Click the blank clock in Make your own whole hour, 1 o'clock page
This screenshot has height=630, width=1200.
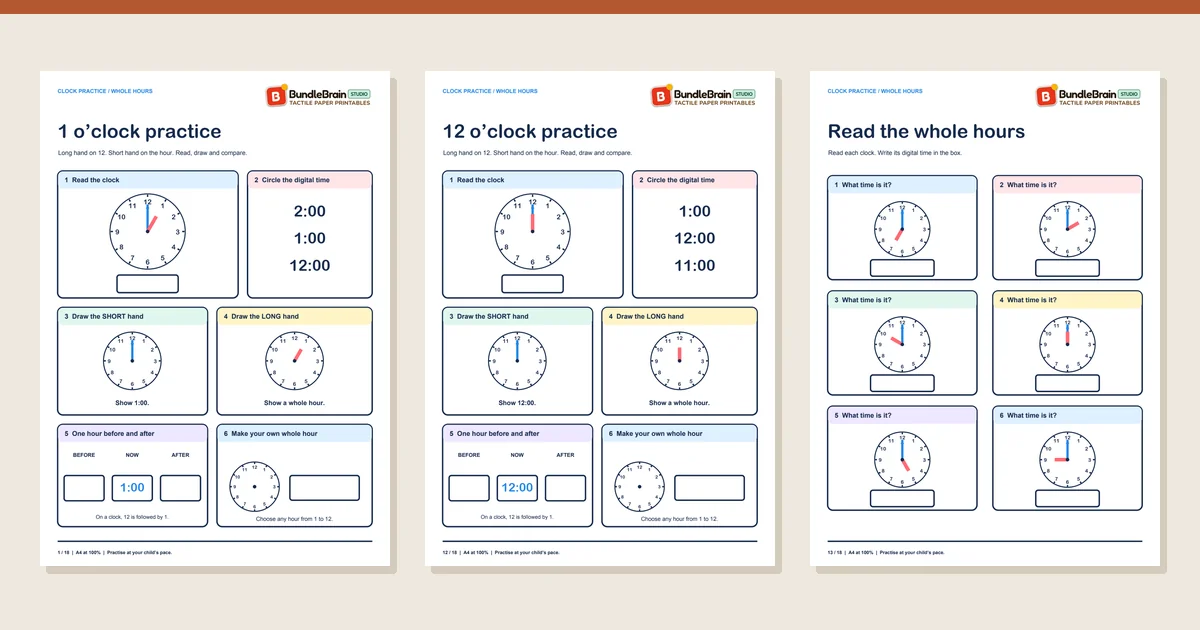(255, 487)
